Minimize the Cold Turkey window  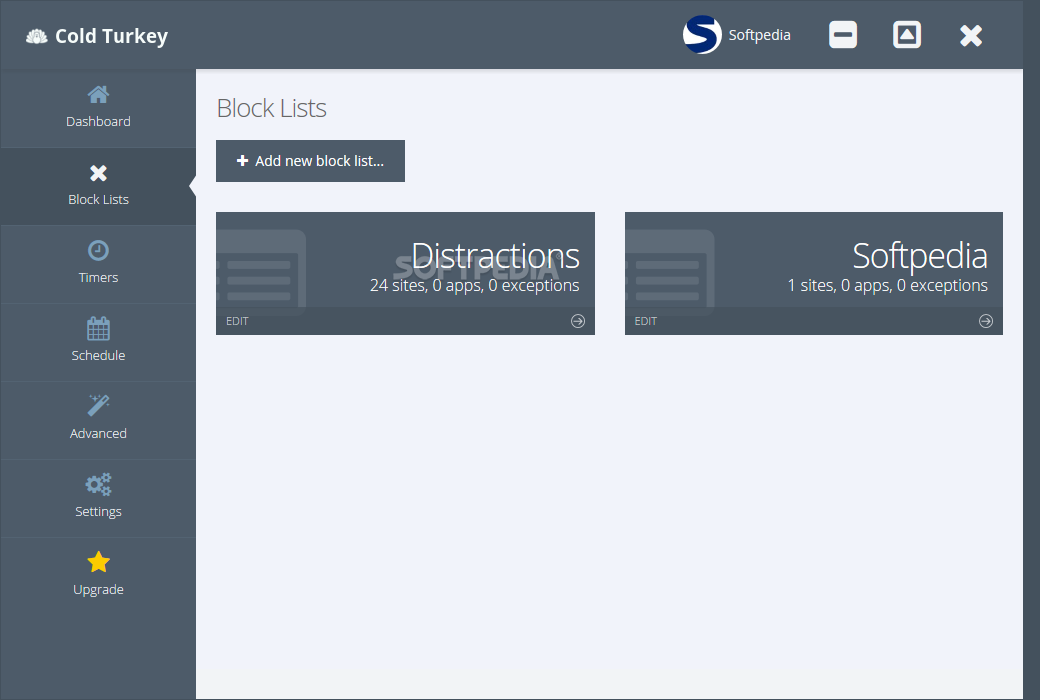click(843, 35)
